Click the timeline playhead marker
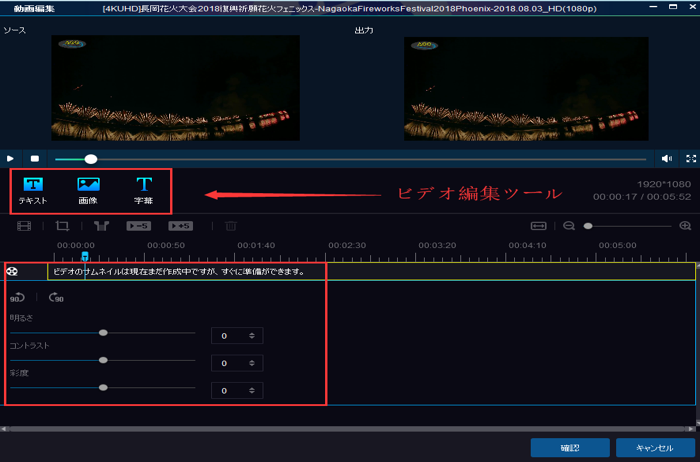The height and width of the screenshot is (462, 700). point(85,256)
